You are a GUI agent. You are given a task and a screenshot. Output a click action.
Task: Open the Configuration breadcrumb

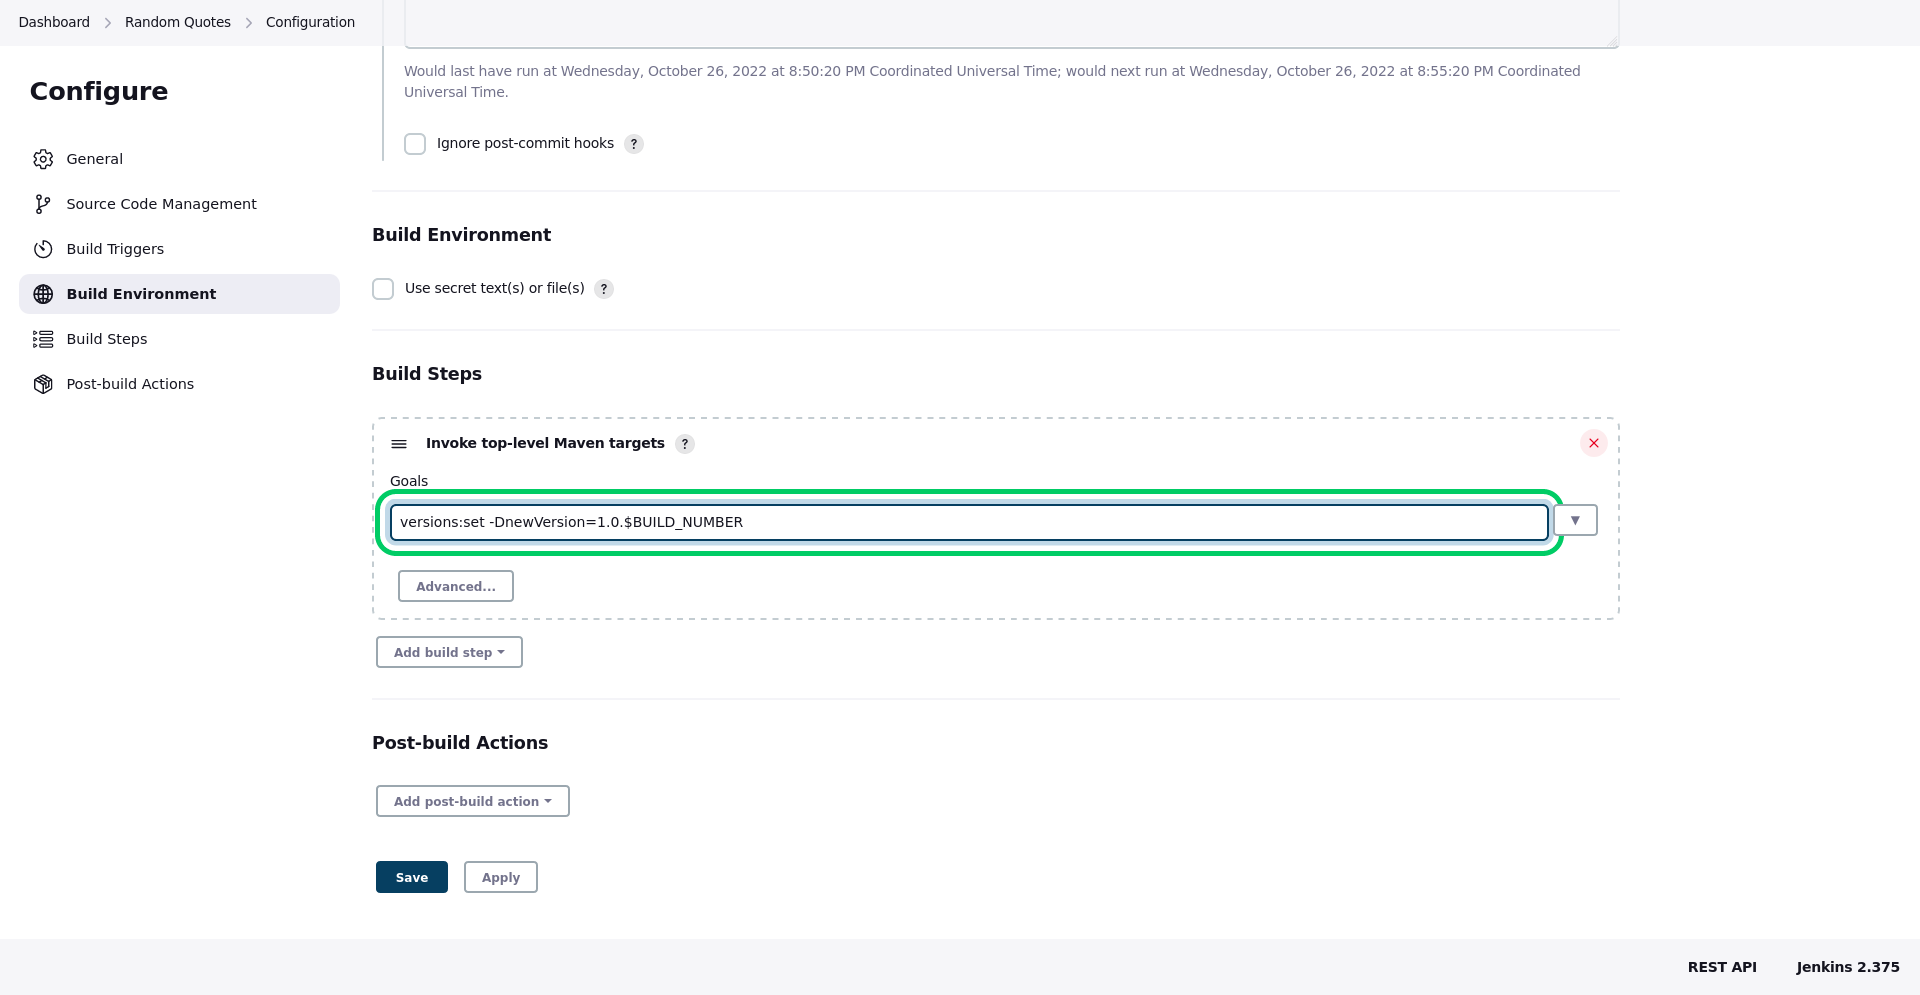[310, 22]
